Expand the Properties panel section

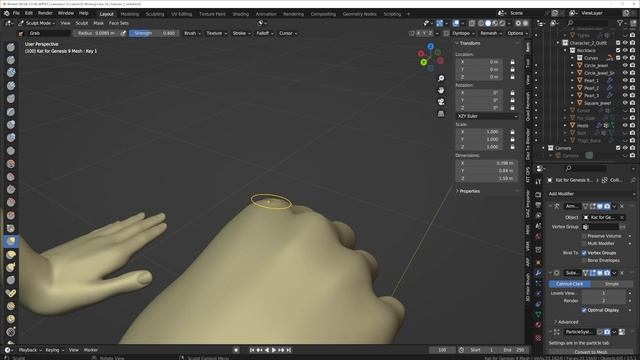tap(468, 191)
